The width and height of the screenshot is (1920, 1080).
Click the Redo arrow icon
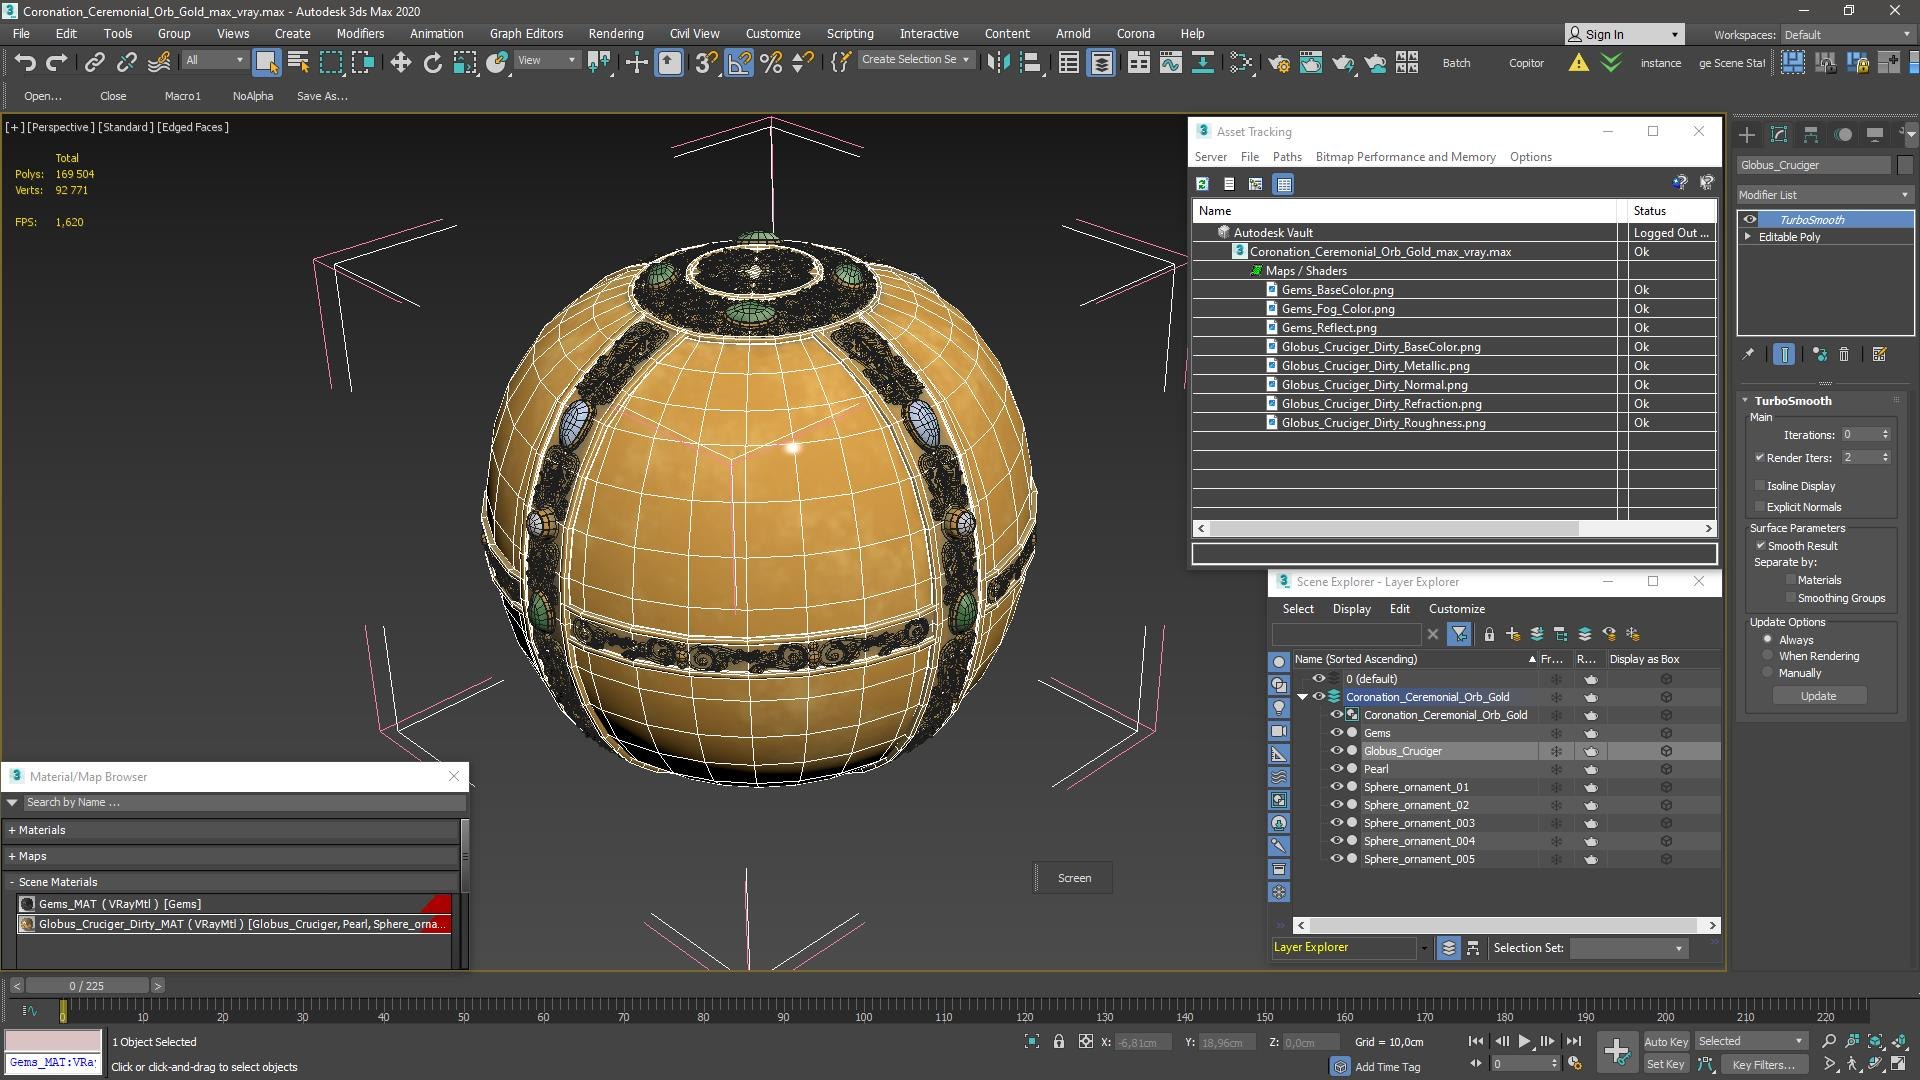pos(57,63)
